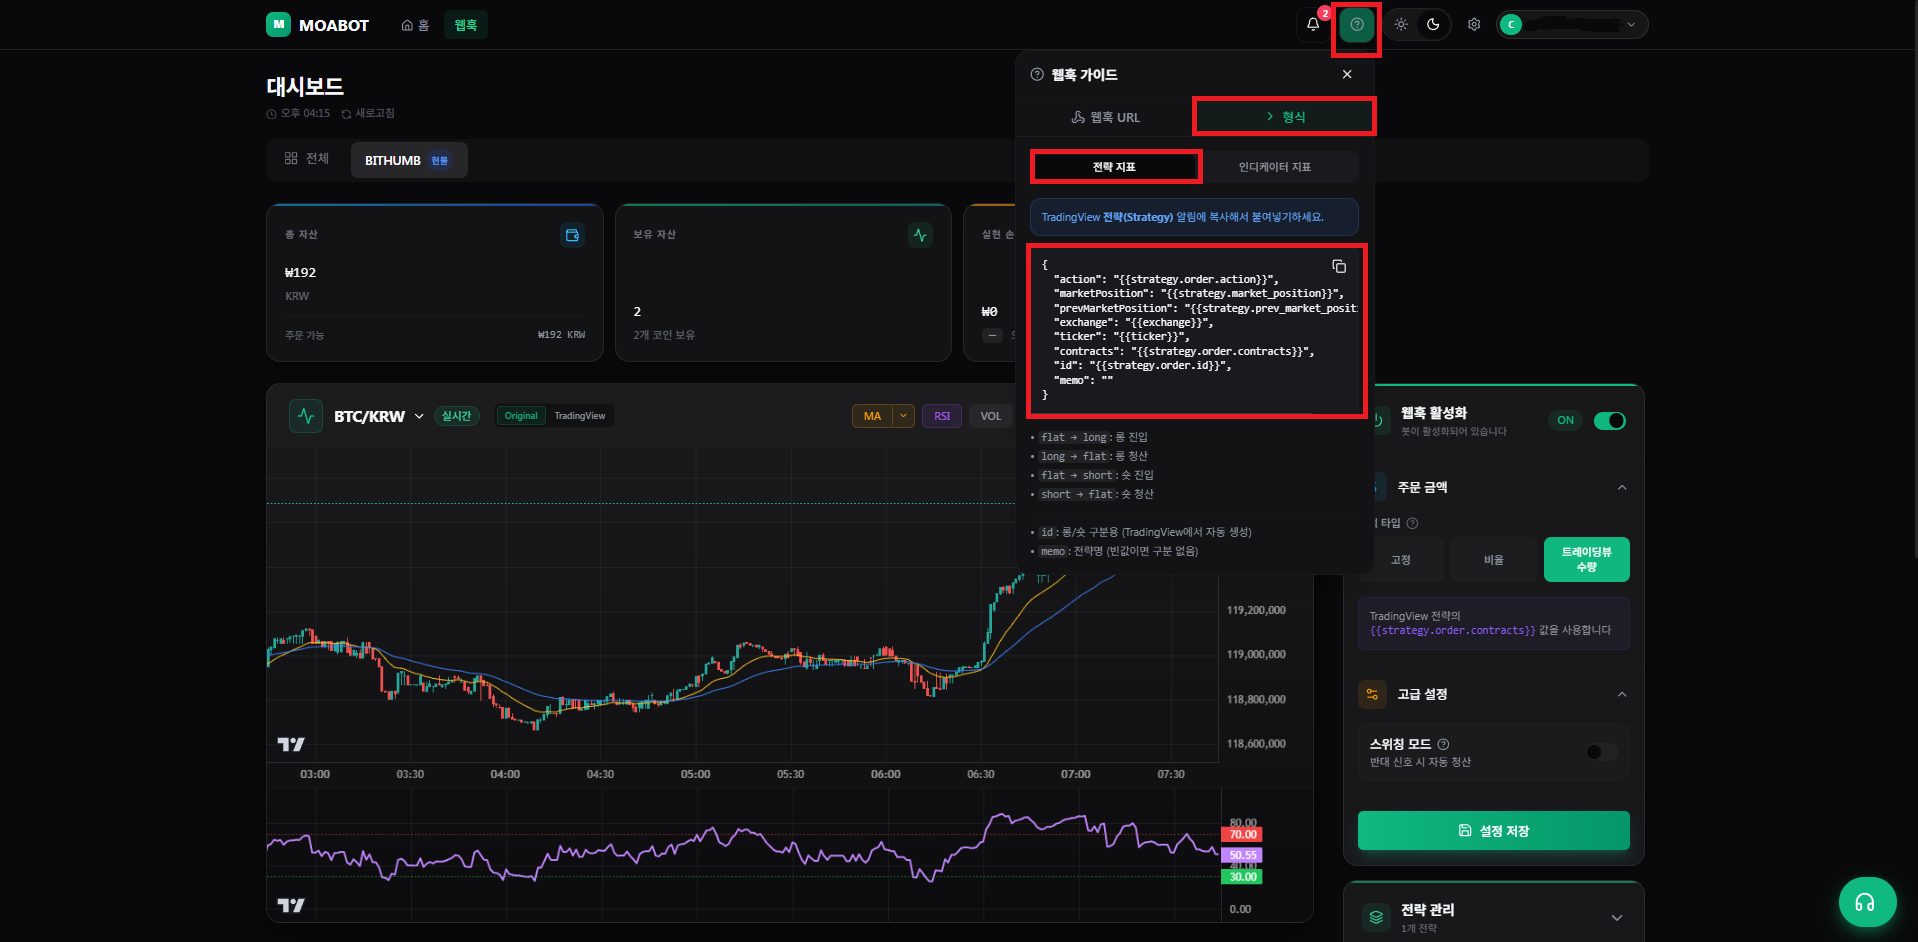Viewport: 1918px width, 942px height.
Task: Toggle the VOL indicator
Action: click(990, 416)
